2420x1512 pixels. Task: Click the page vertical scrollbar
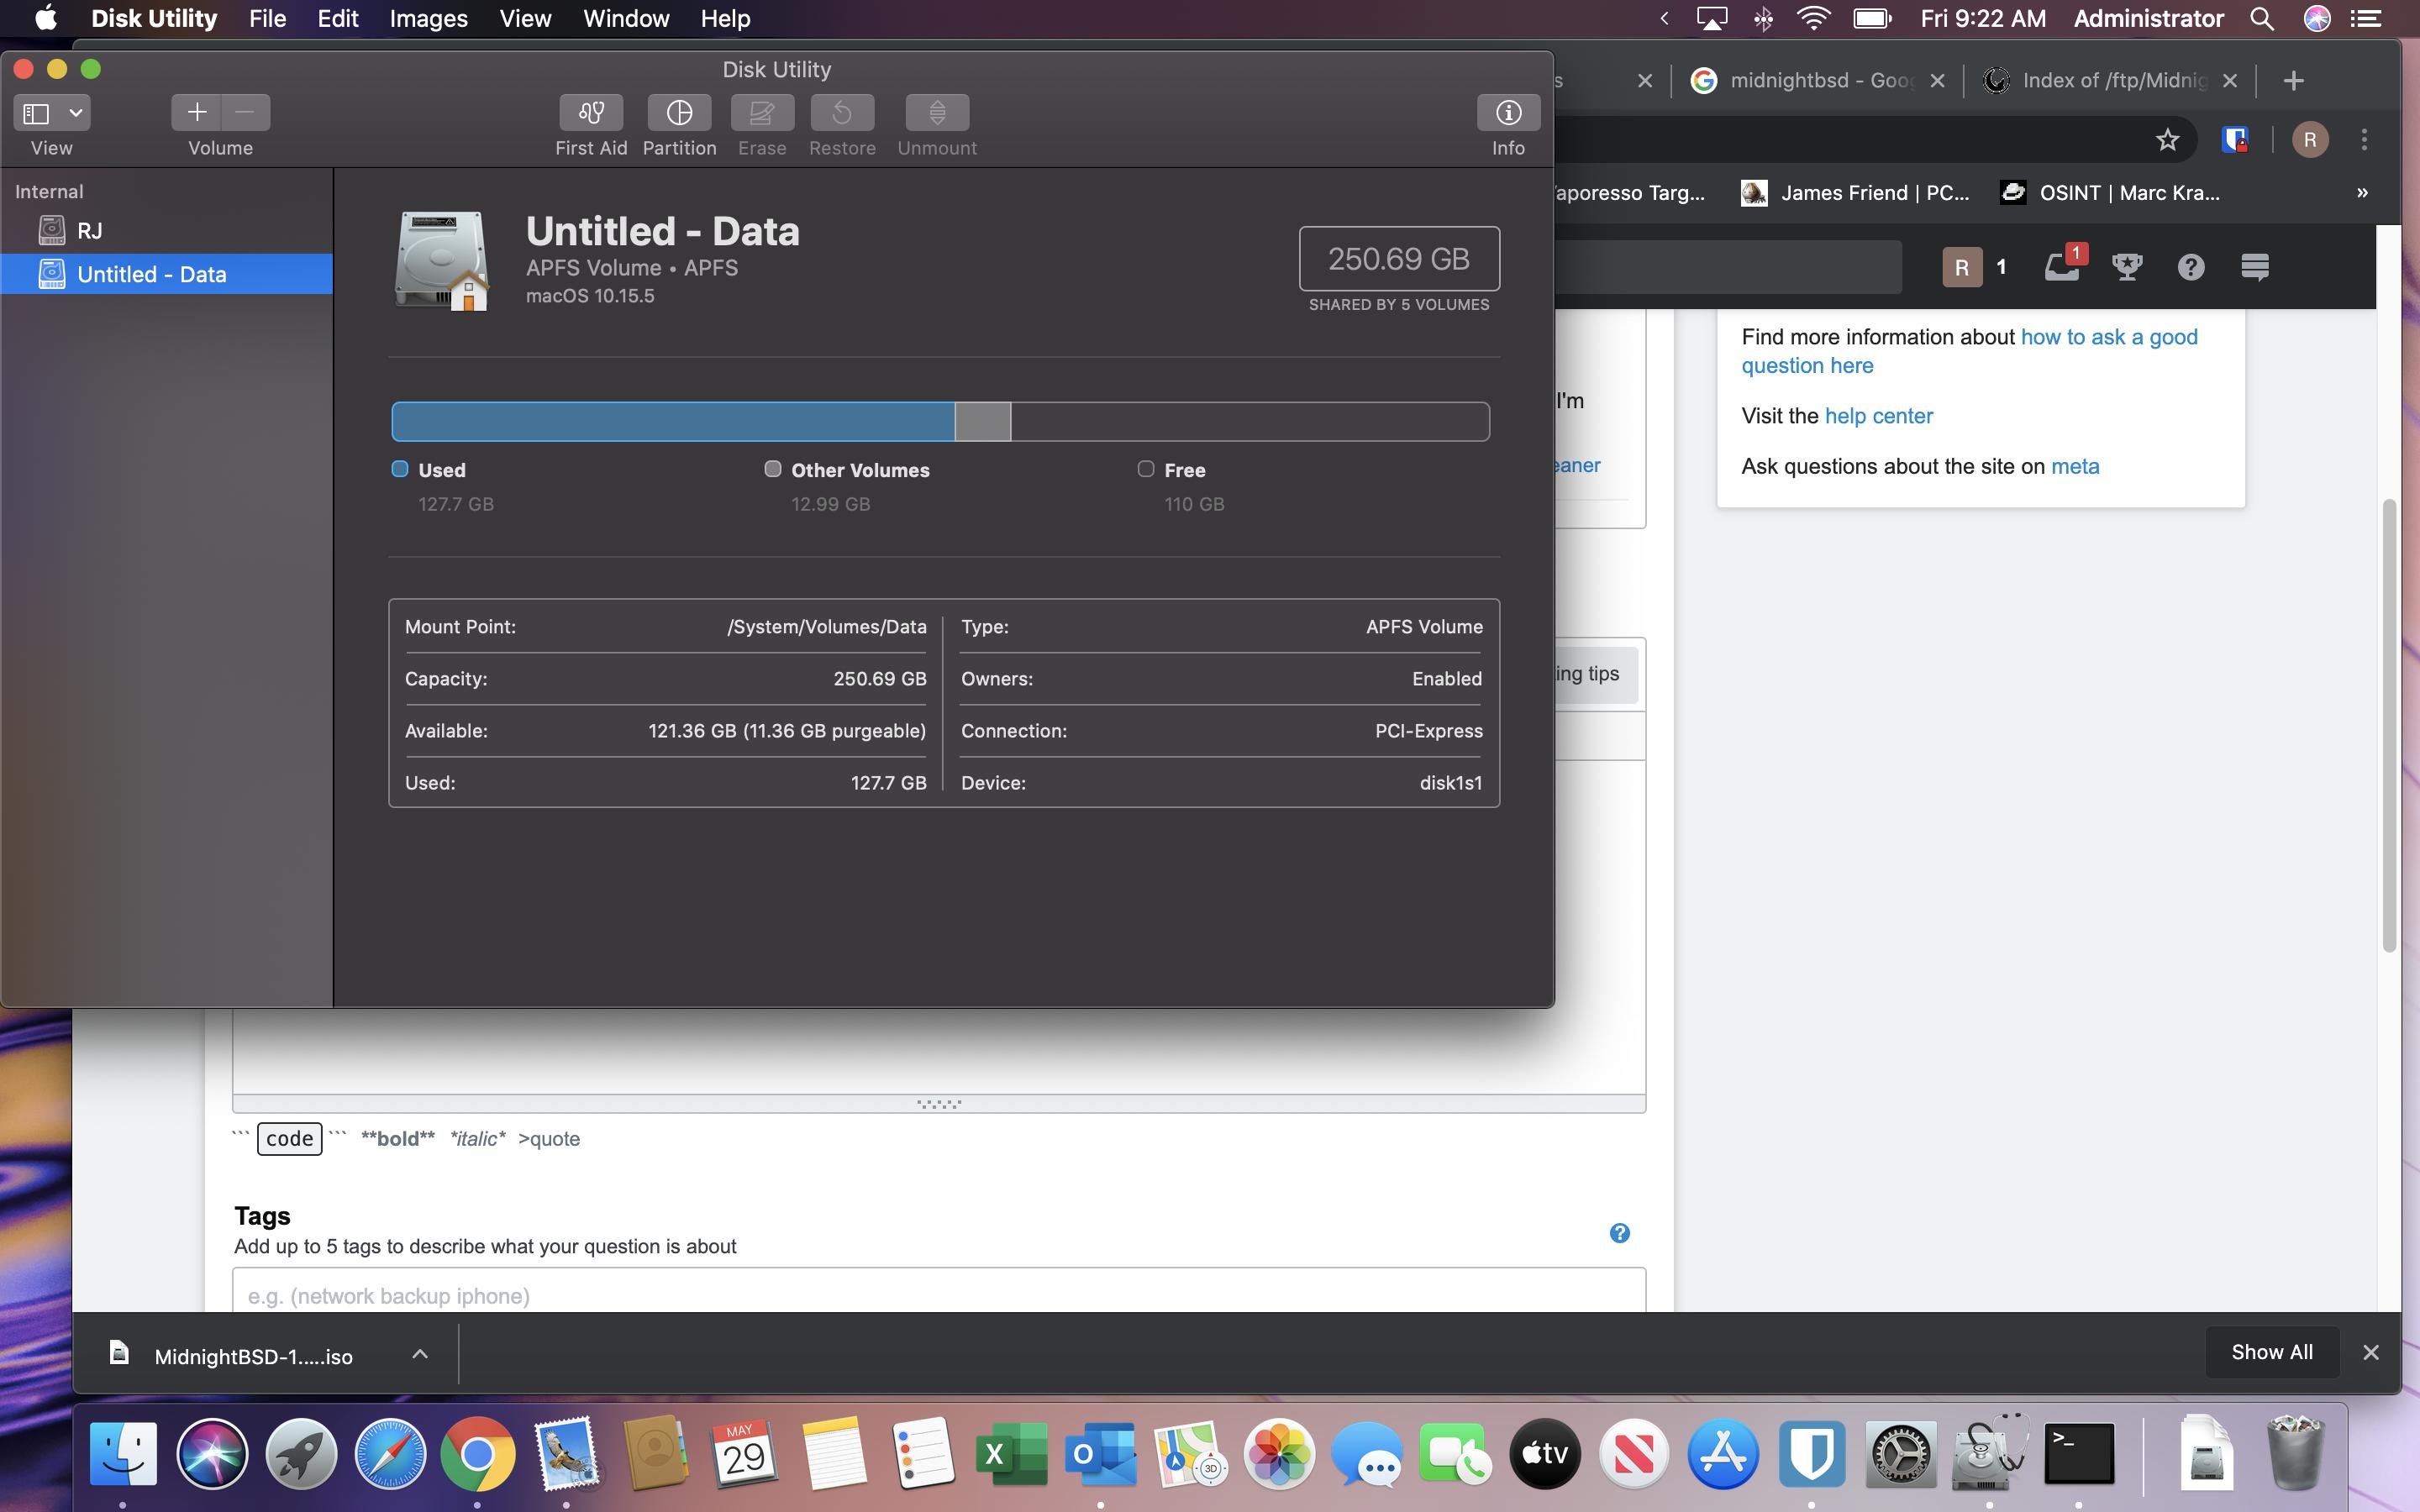[x=2390, y=725]
